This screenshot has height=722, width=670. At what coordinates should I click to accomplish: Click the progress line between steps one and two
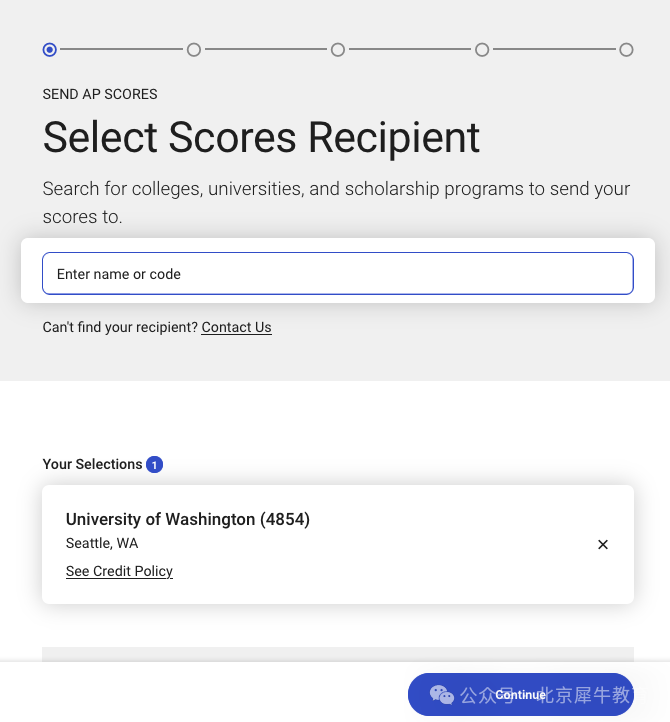tap(122, 49)
